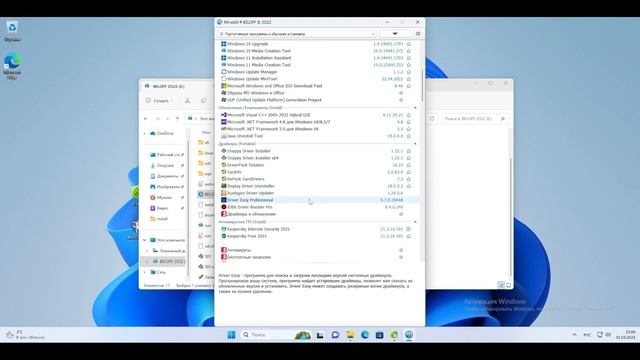Screen dimensions: 640x360
Task: Click the Driver Easy Professional icon
Action: [224, 200]
